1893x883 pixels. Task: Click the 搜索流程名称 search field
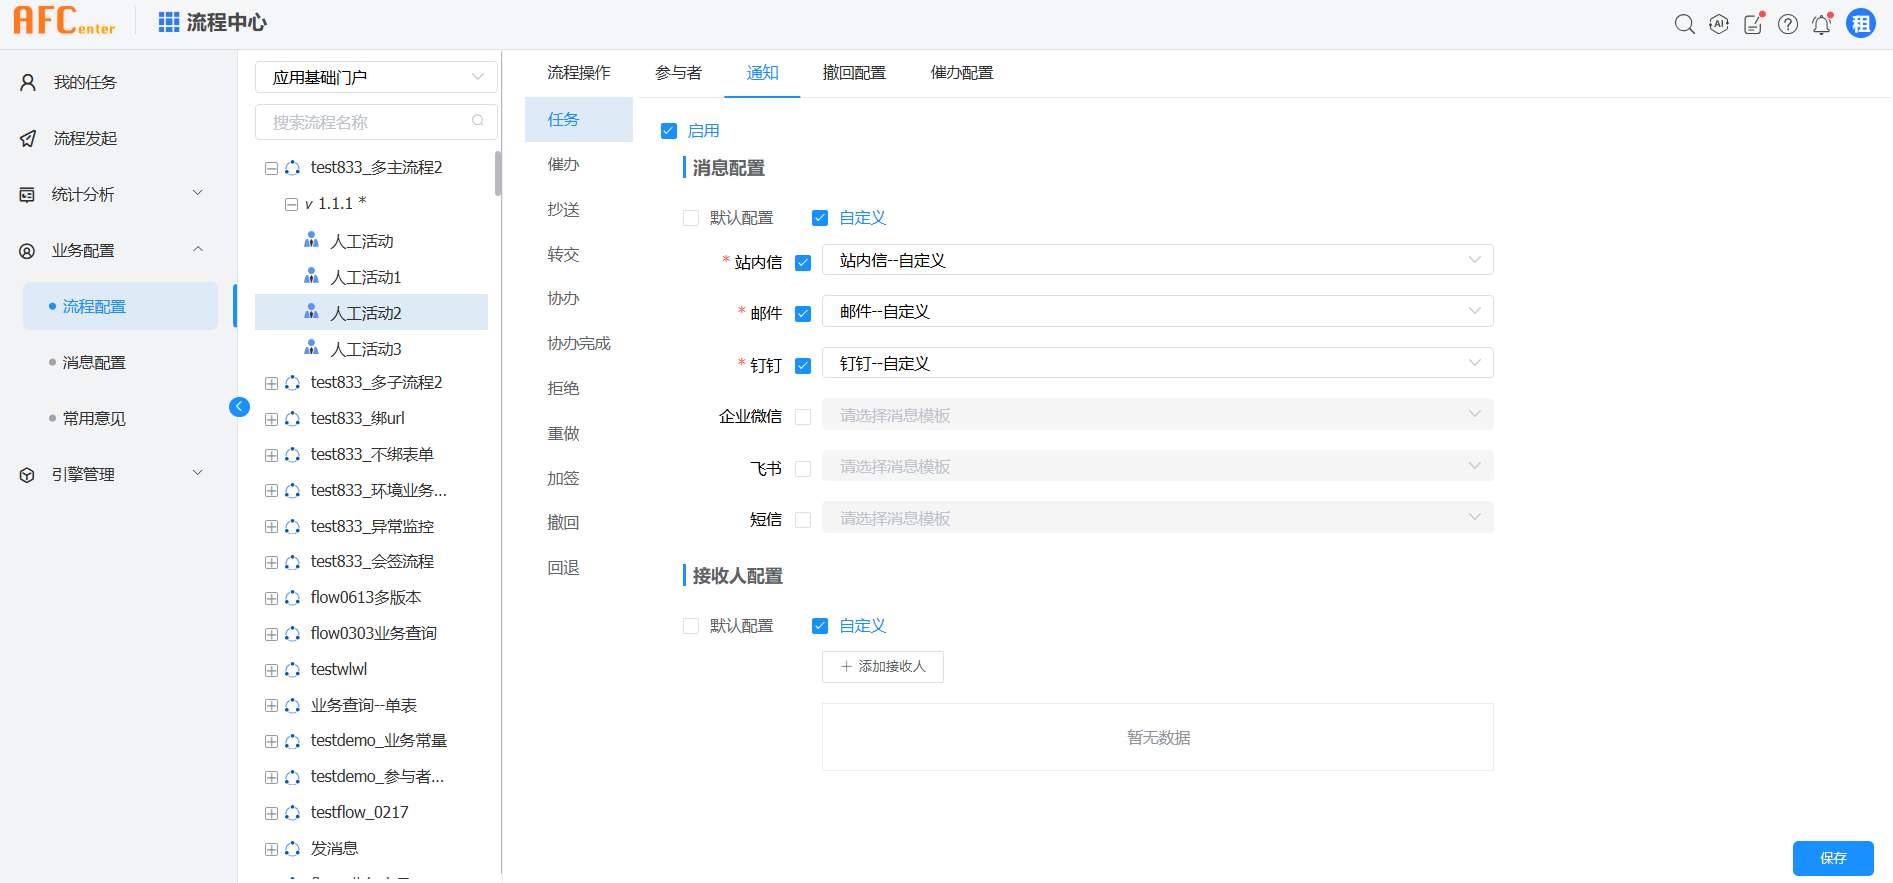coord(366,122)
